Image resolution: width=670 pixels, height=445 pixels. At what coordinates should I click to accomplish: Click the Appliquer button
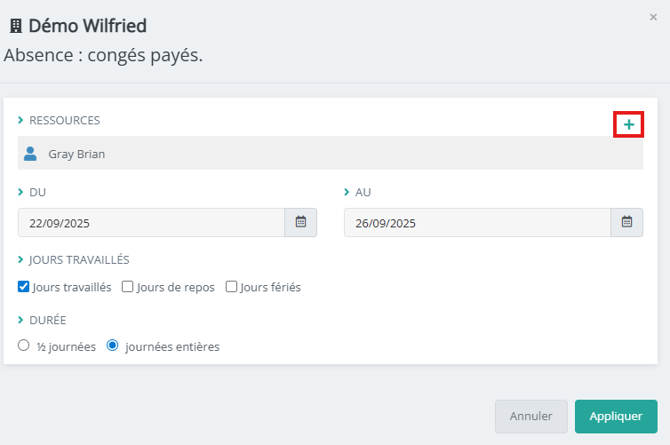[615, 416]
